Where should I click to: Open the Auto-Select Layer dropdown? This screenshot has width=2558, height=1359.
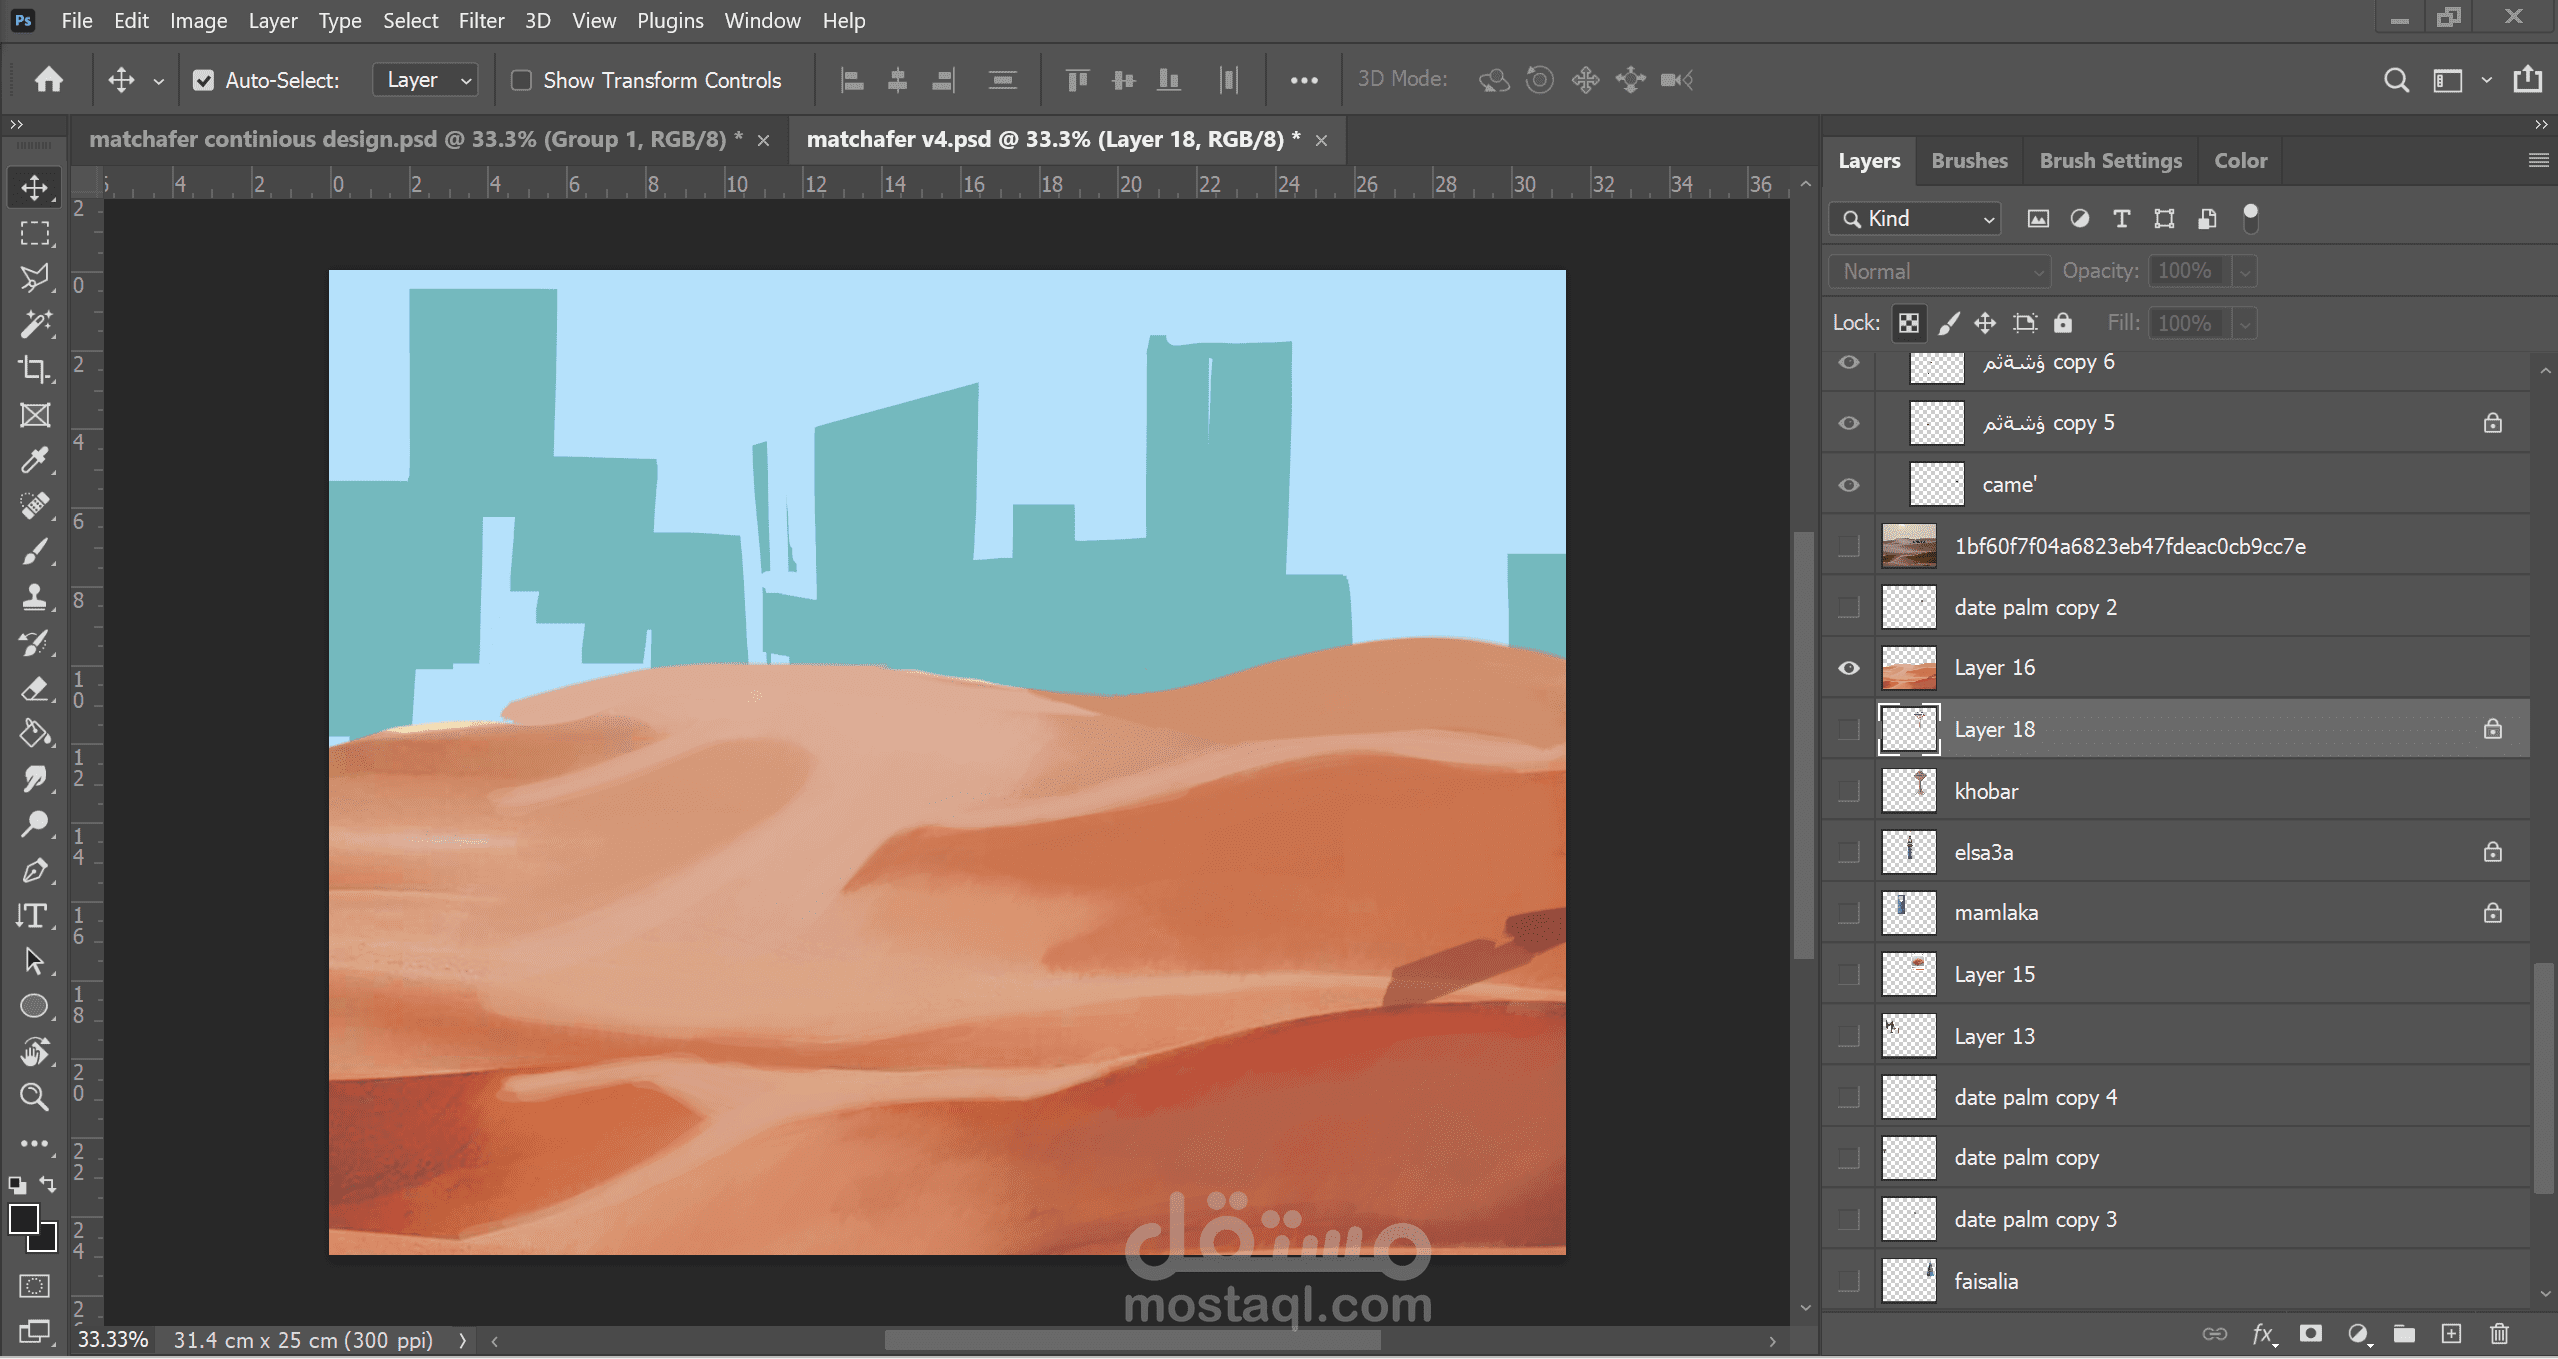coord(426,80)
